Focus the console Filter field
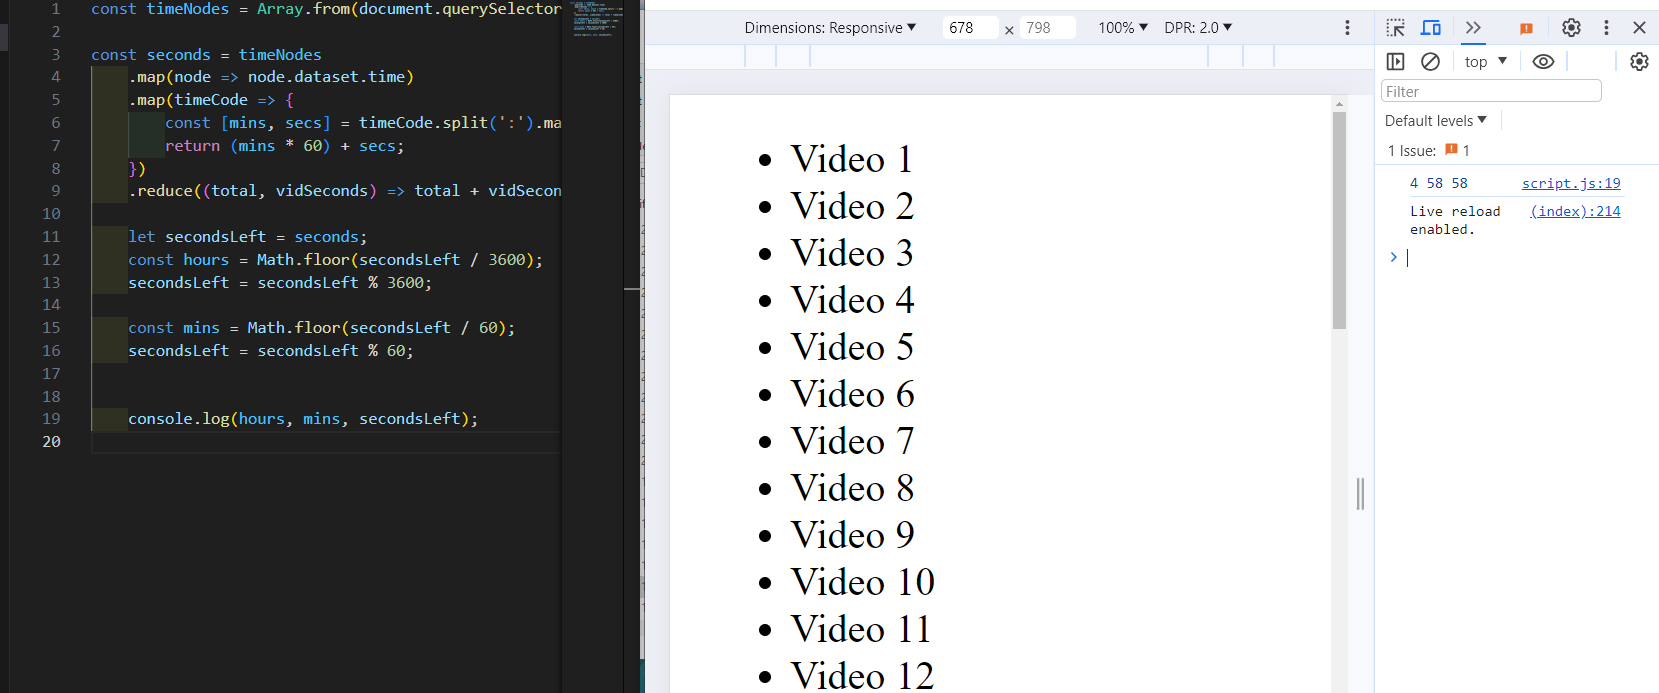The height and width of the screenshot is (693, 1659). click(x=1491, y=91)
